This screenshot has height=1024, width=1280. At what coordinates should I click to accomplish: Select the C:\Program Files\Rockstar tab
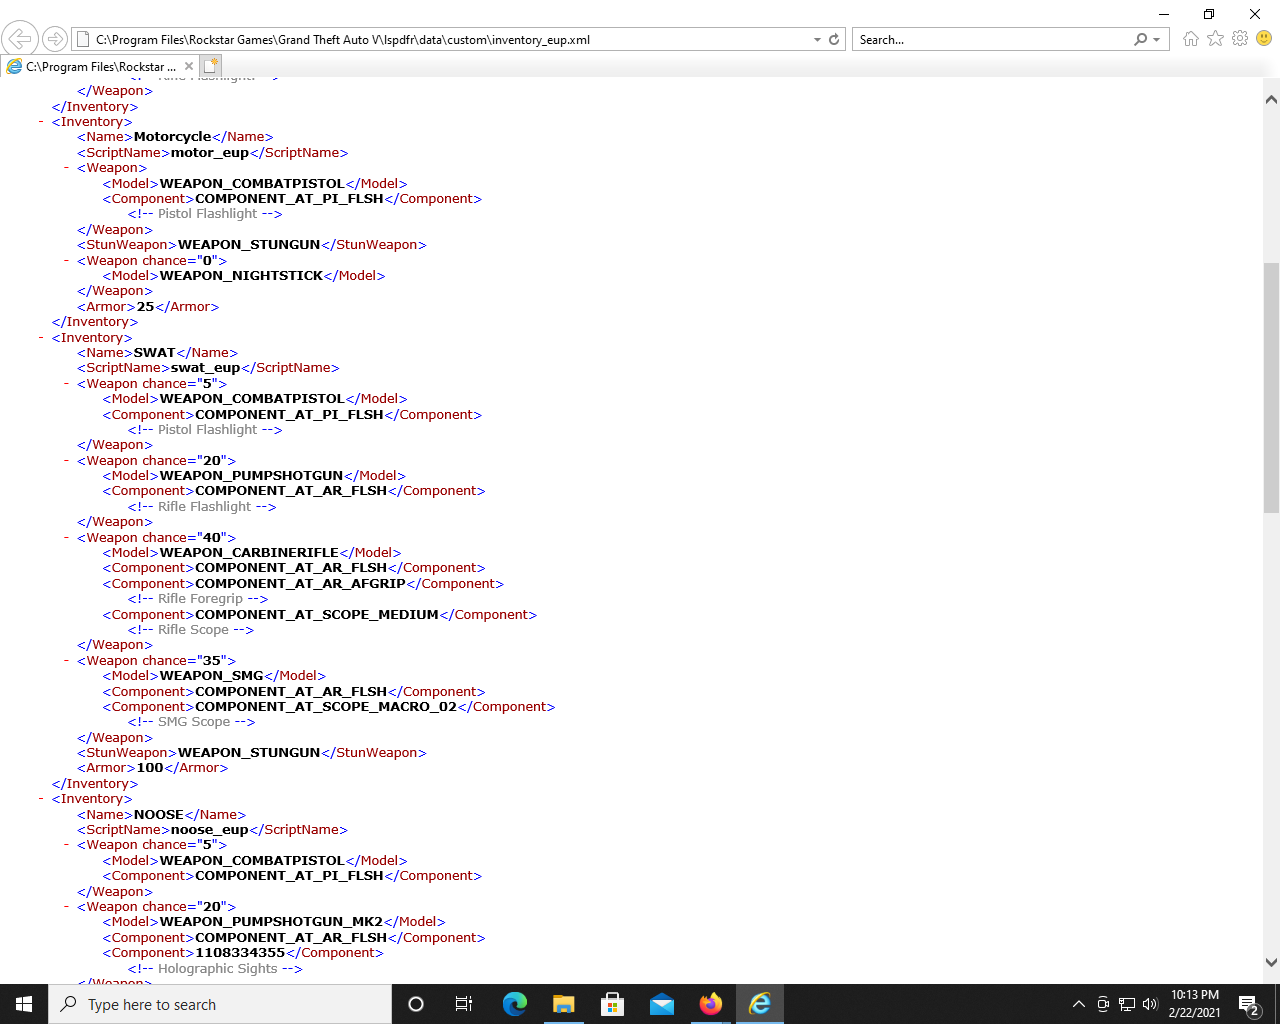coord(100,66)
